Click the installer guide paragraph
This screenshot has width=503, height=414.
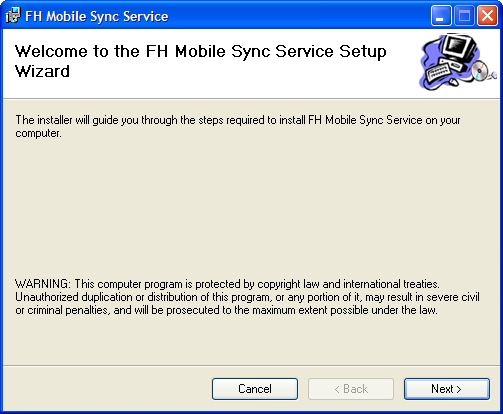click(238, 126)
